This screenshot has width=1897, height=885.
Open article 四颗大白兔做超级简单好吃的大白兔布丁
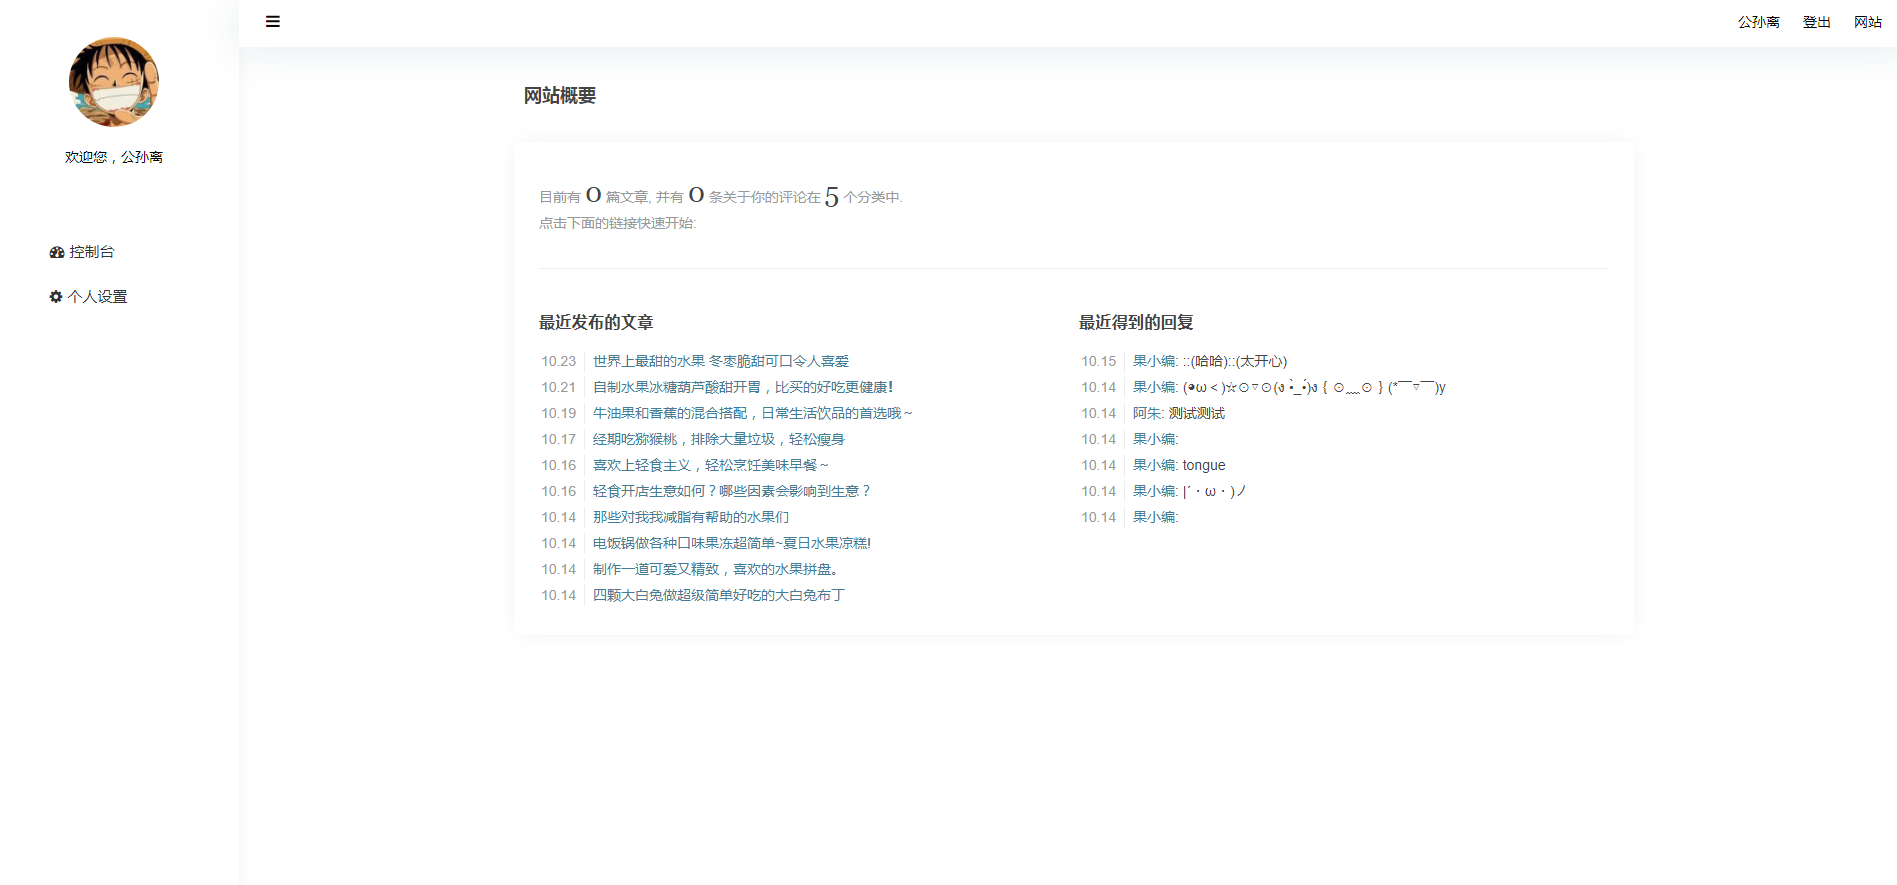point(718,595)
